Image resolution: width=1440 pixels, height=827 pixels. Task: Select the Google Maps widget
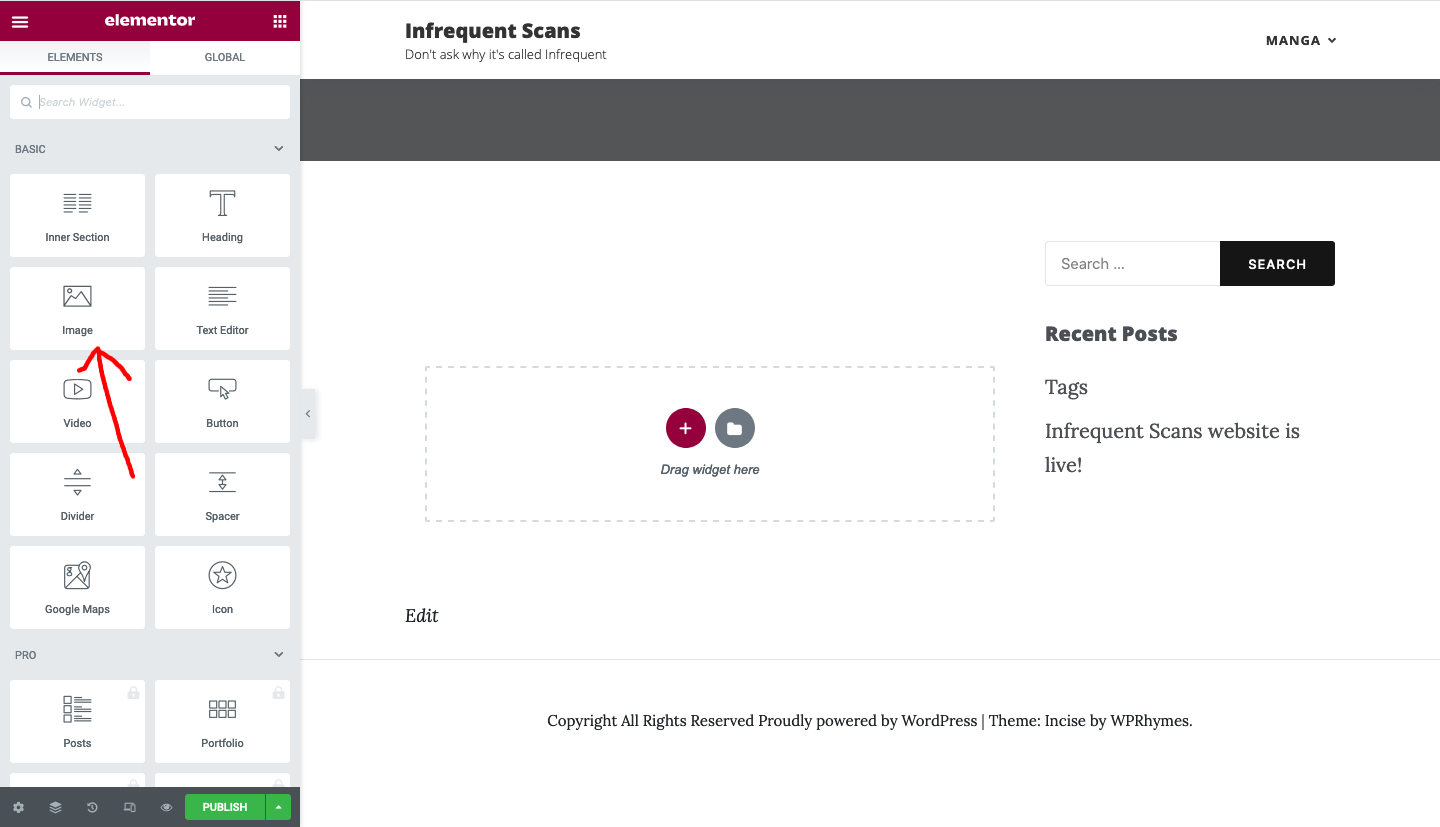point(77,587)
